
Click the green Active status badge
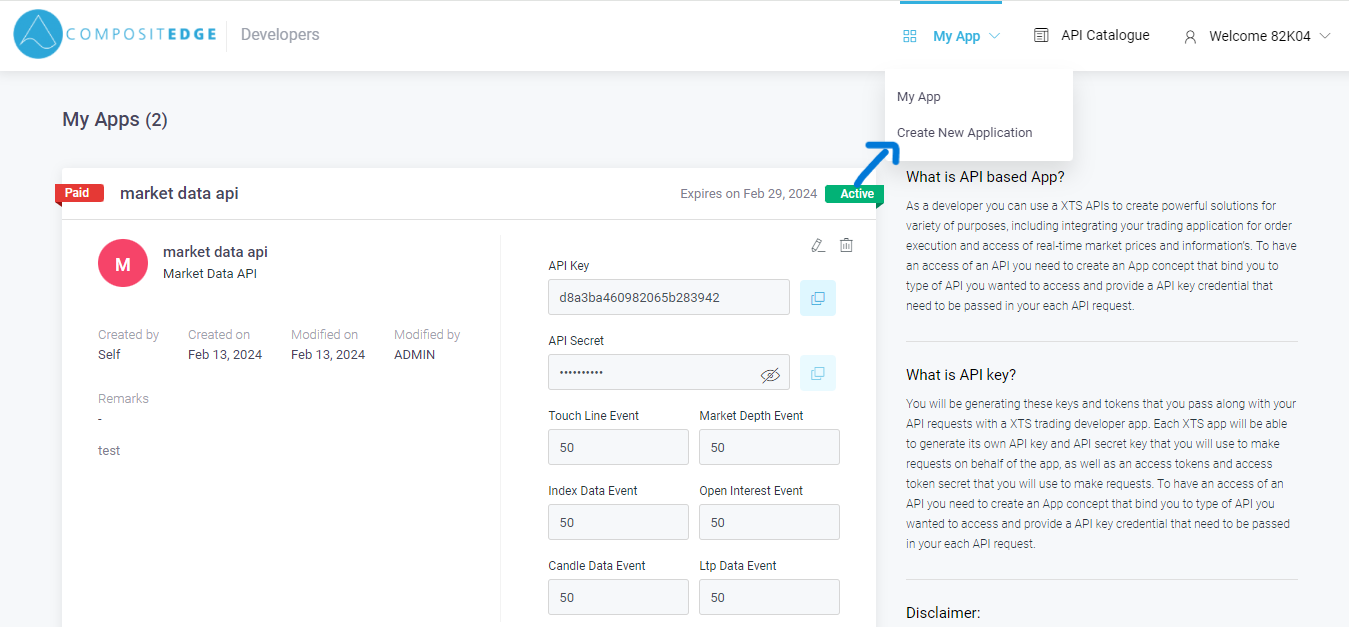856,194
